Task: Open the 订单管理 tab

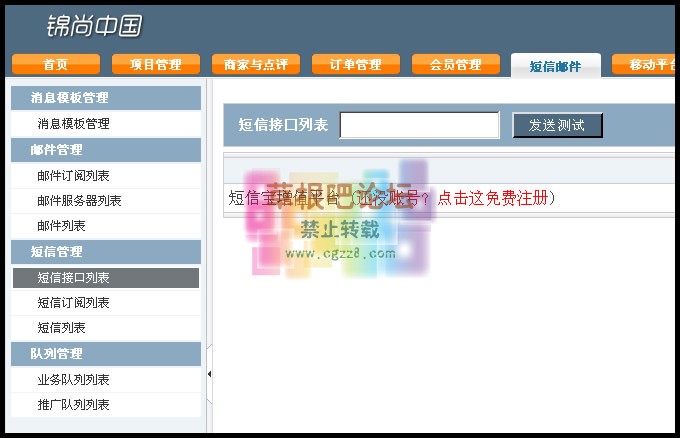Action: pyautogui.click(x=356, y=65)
